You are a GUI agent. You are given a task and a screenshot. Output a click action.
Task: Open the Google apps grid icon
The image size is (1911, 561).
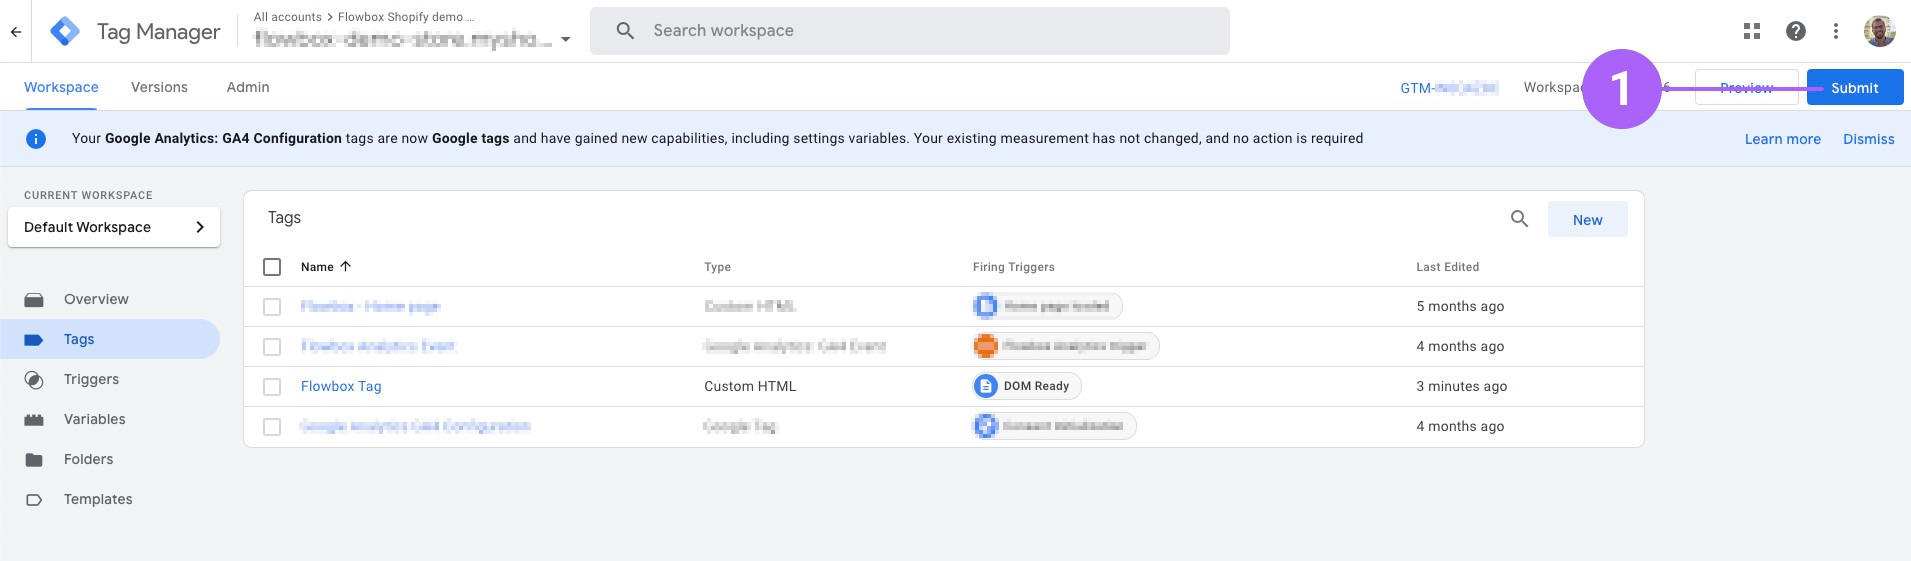[1752, 31]
